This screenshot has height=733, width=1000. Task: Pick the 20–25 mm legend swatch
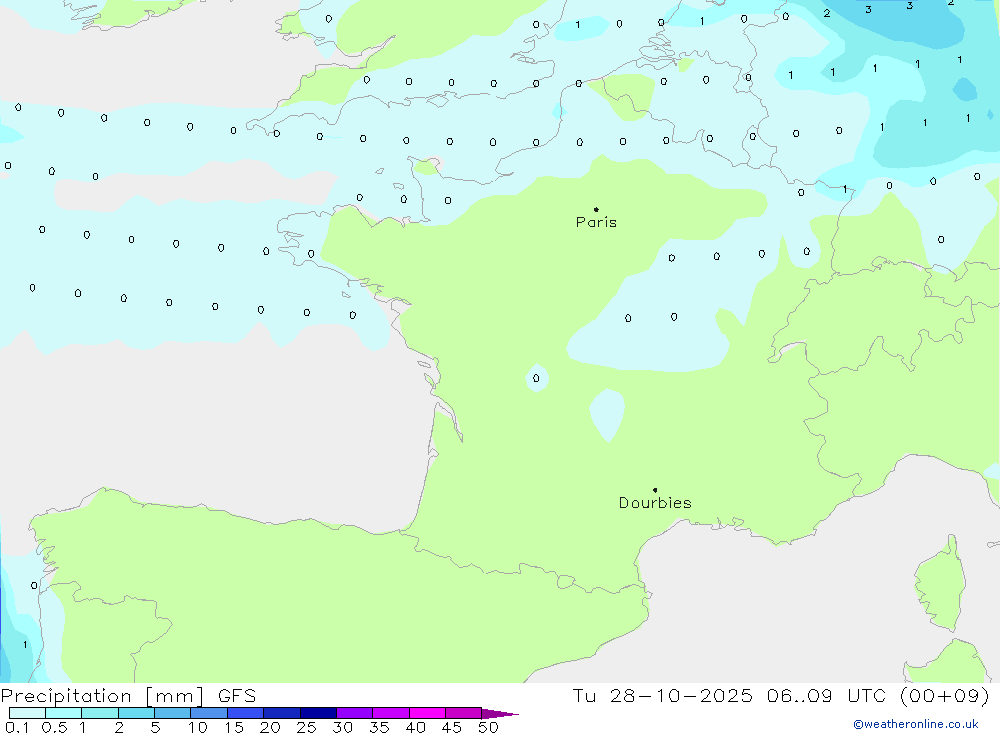(282, 713)
